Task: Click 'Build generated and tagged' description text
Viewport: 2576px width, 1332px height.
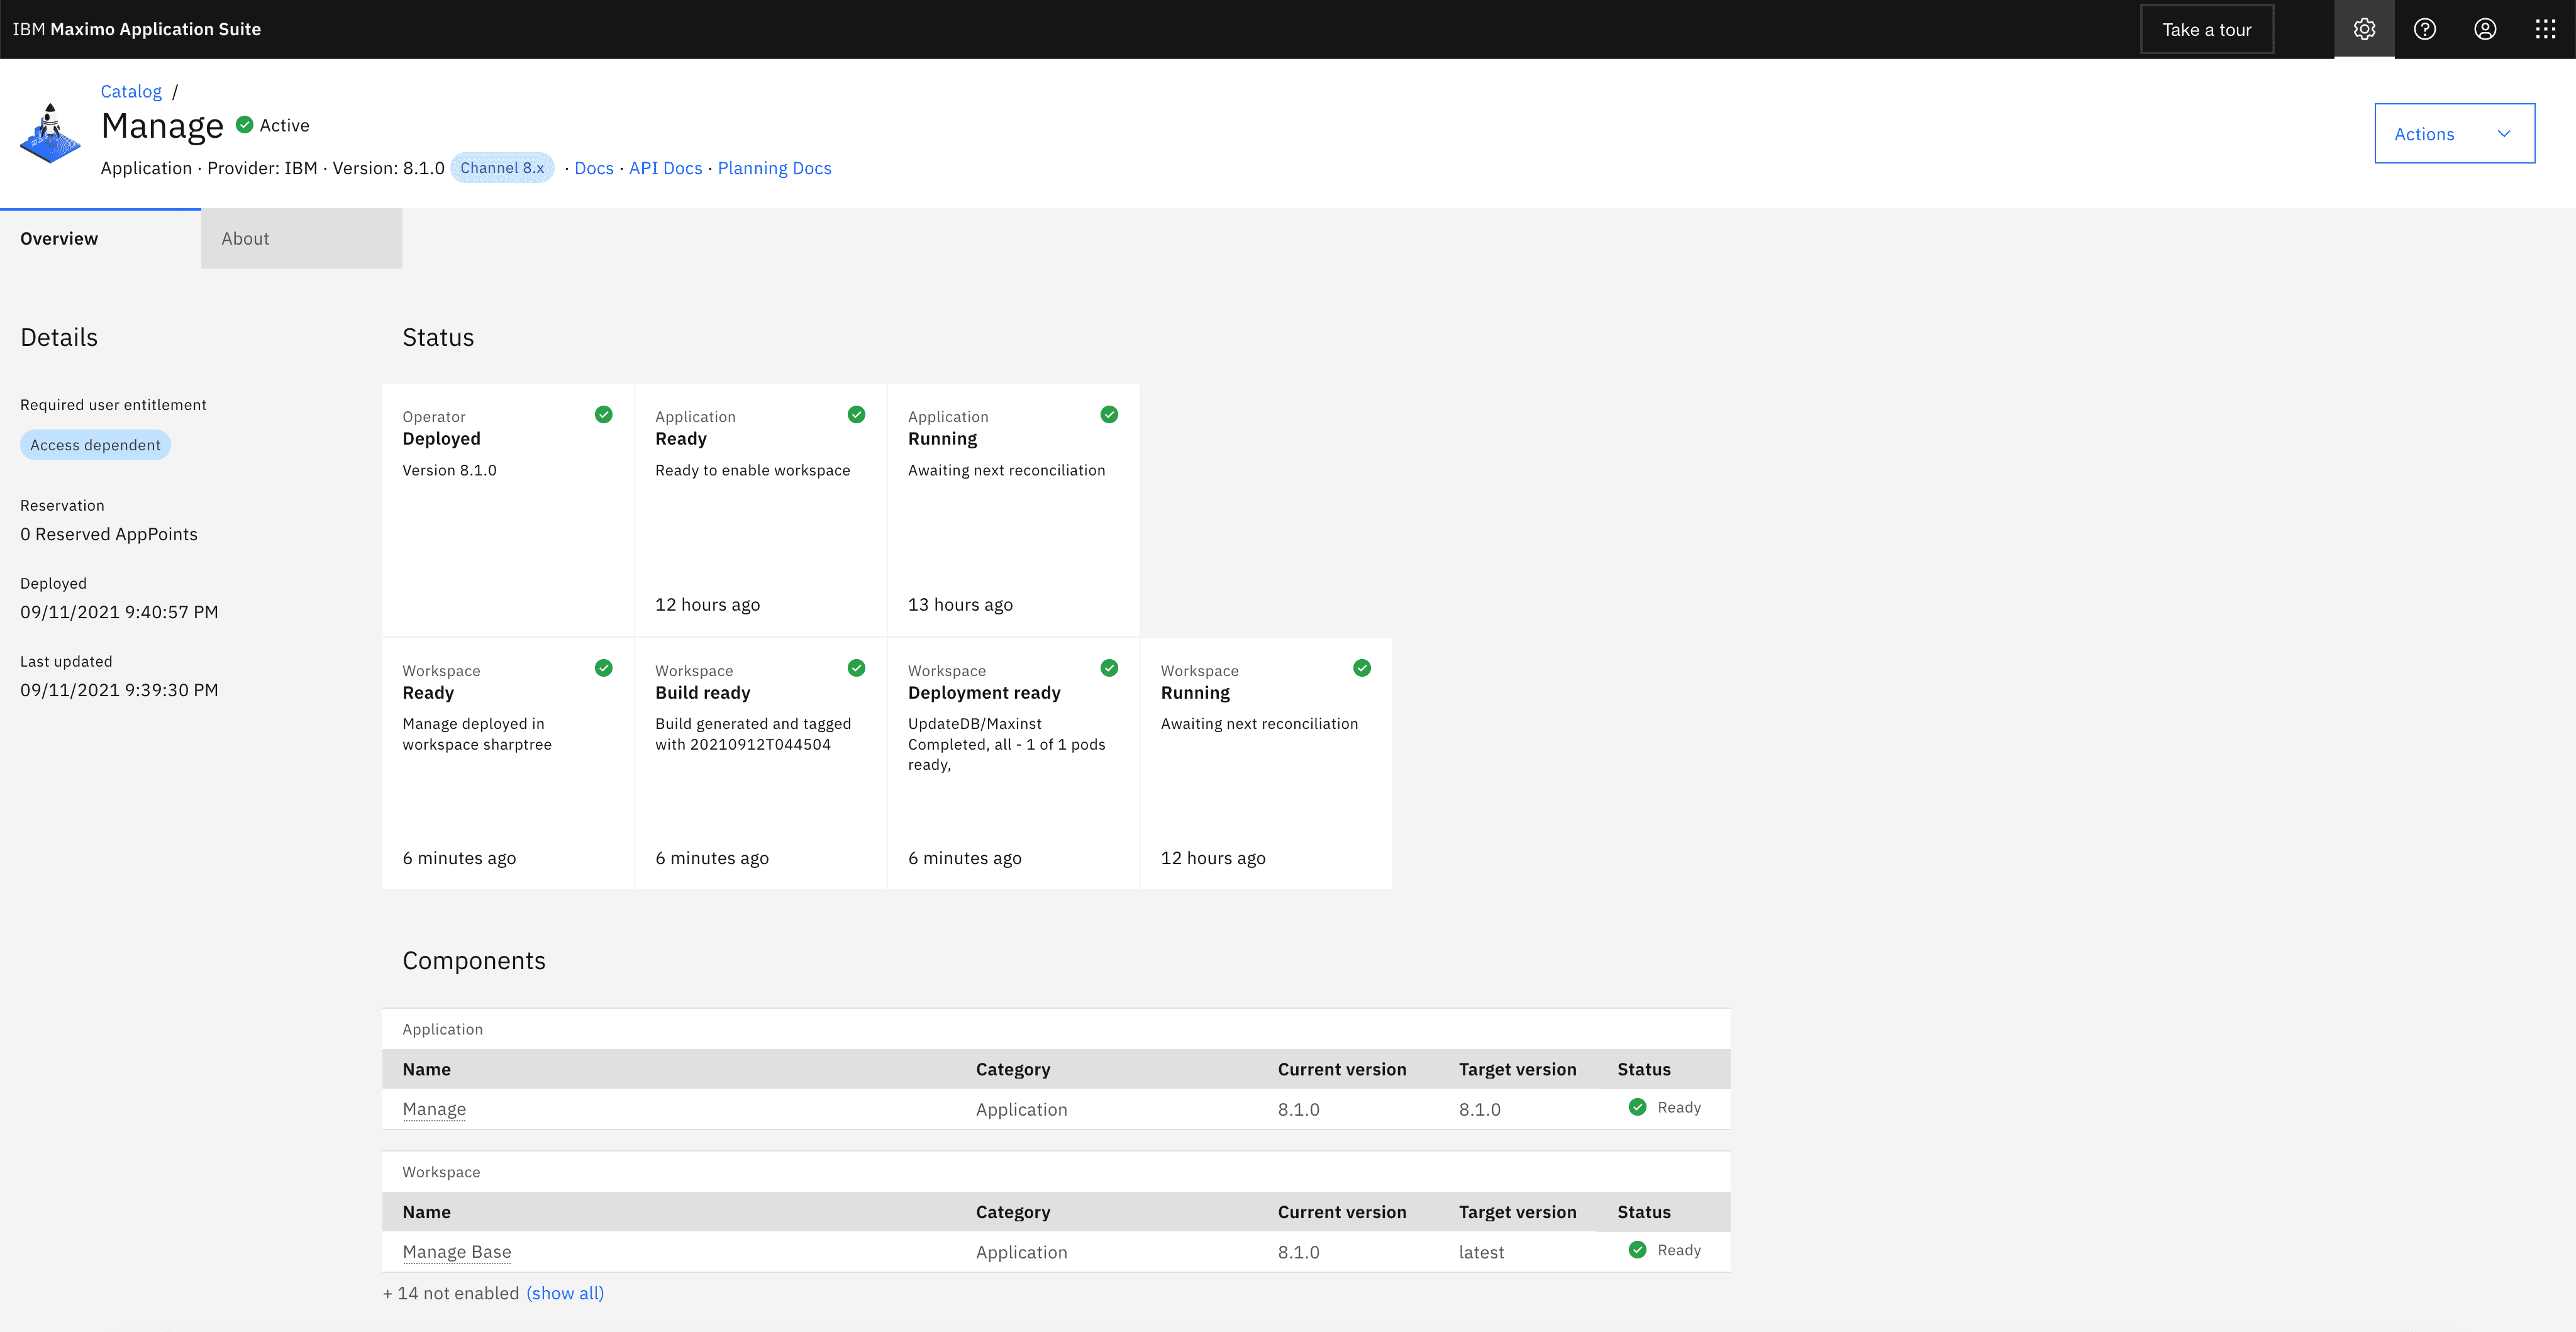Action: point(753,734)
